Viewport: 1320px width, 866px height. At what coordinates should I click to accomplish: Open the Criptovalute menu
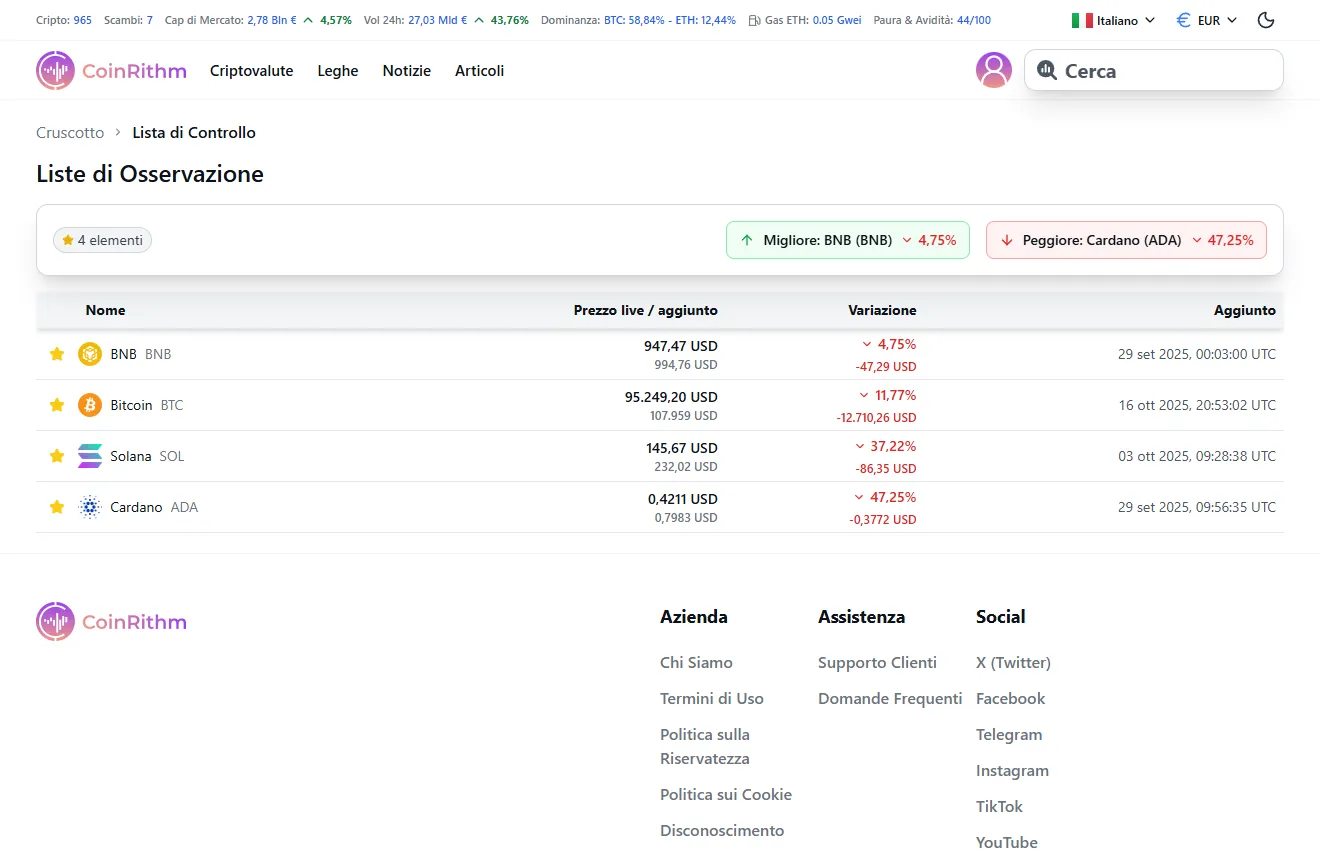click(x=251, y=70)
